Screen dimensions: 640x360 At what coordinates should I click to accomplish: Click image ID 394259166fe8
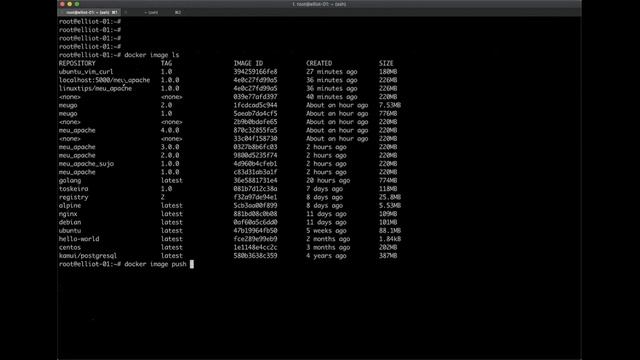pyautogui.click(x=255, y=71)
